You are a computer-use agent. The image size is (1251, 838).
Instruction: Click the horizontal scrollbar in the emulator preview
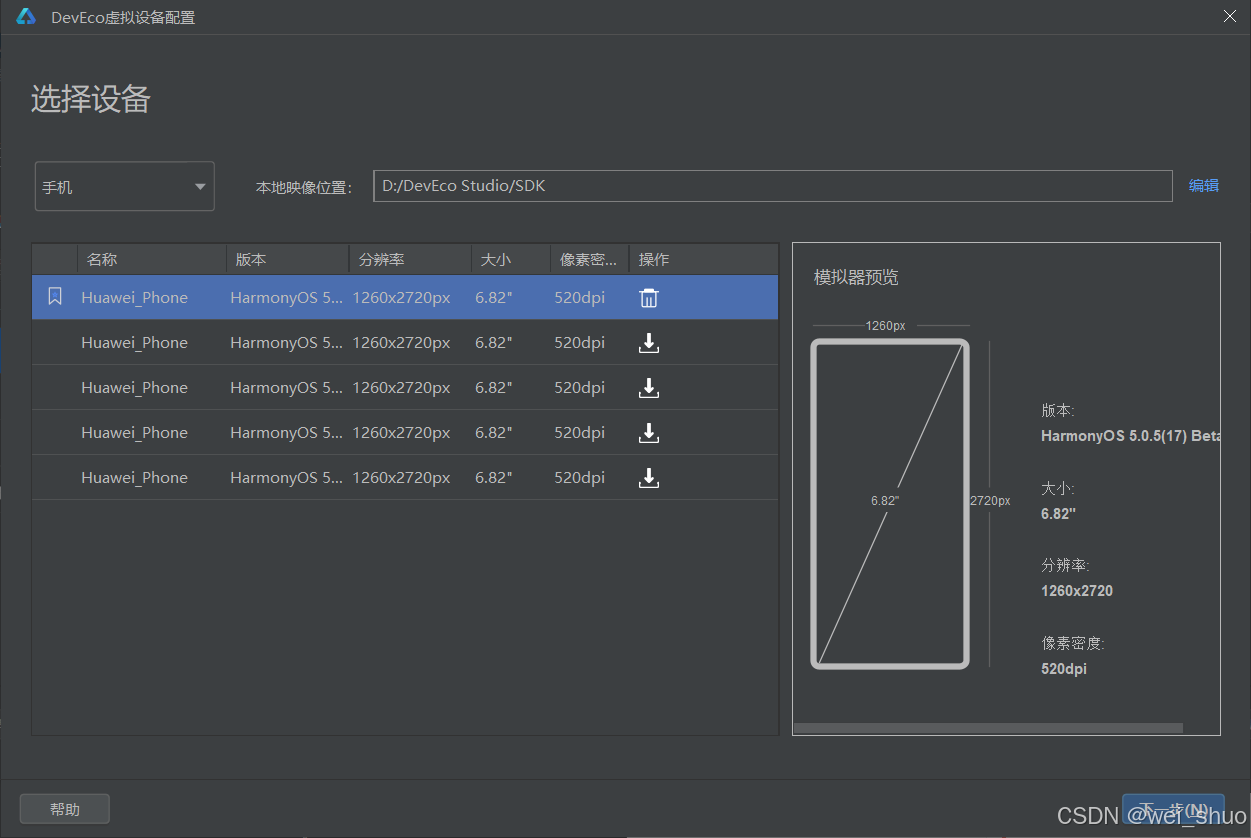pyautogui.click(x=988, y=728)
